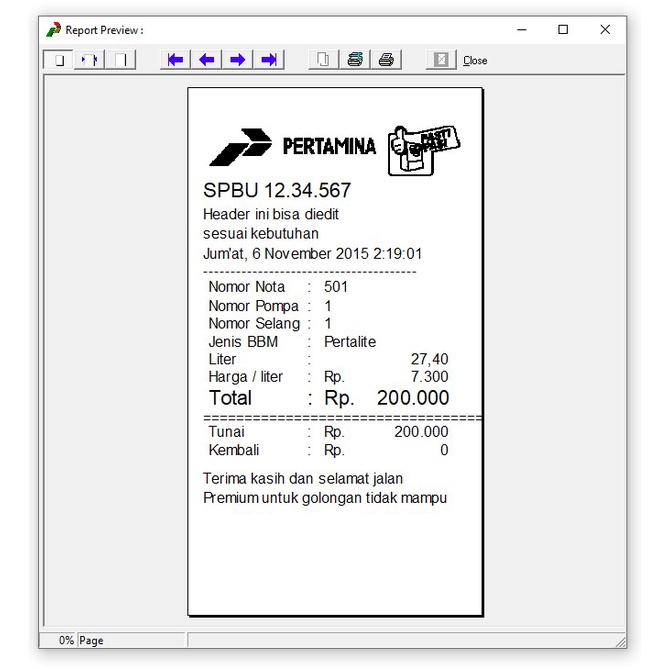Image resolution: width=669 pixels, height=669 pixels.
Task: Click 'Premium untuk golongan tidak mampu' line
Action: pos(325,498)
